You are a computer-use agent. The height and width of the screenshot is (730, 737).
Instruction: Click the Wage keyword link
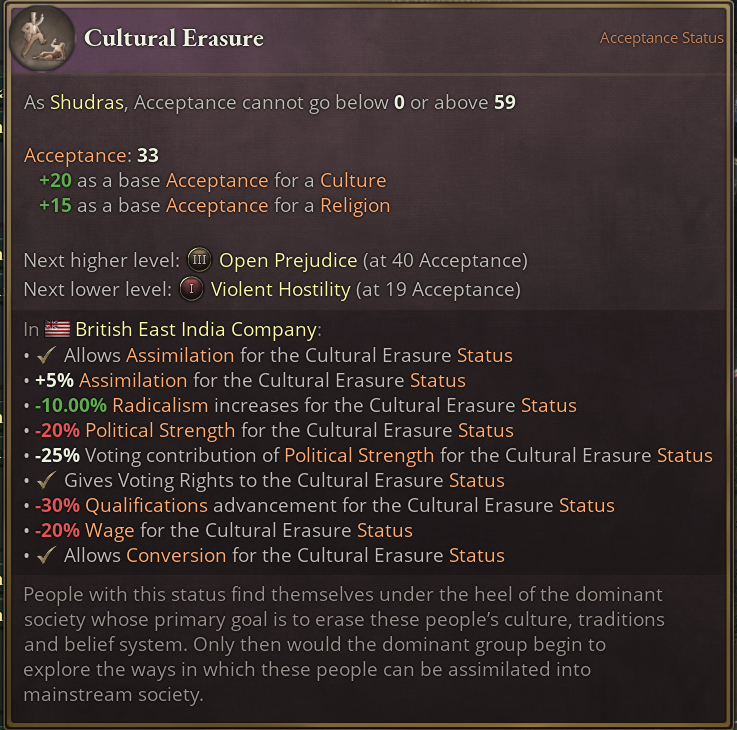click(x=108, y=530)
